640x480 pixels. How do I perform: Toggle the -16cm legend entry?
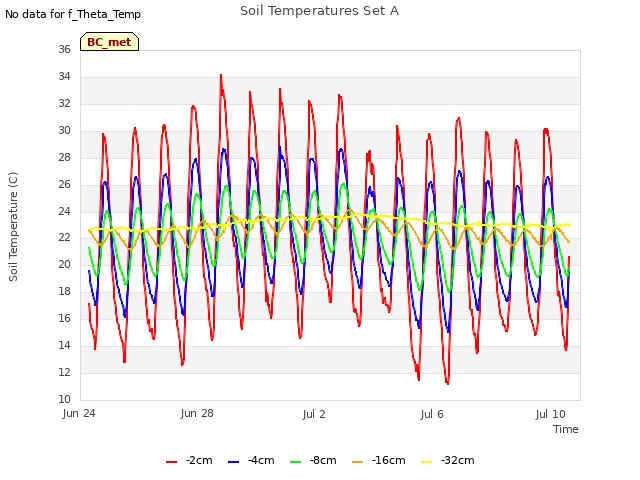tap(379, 460)
